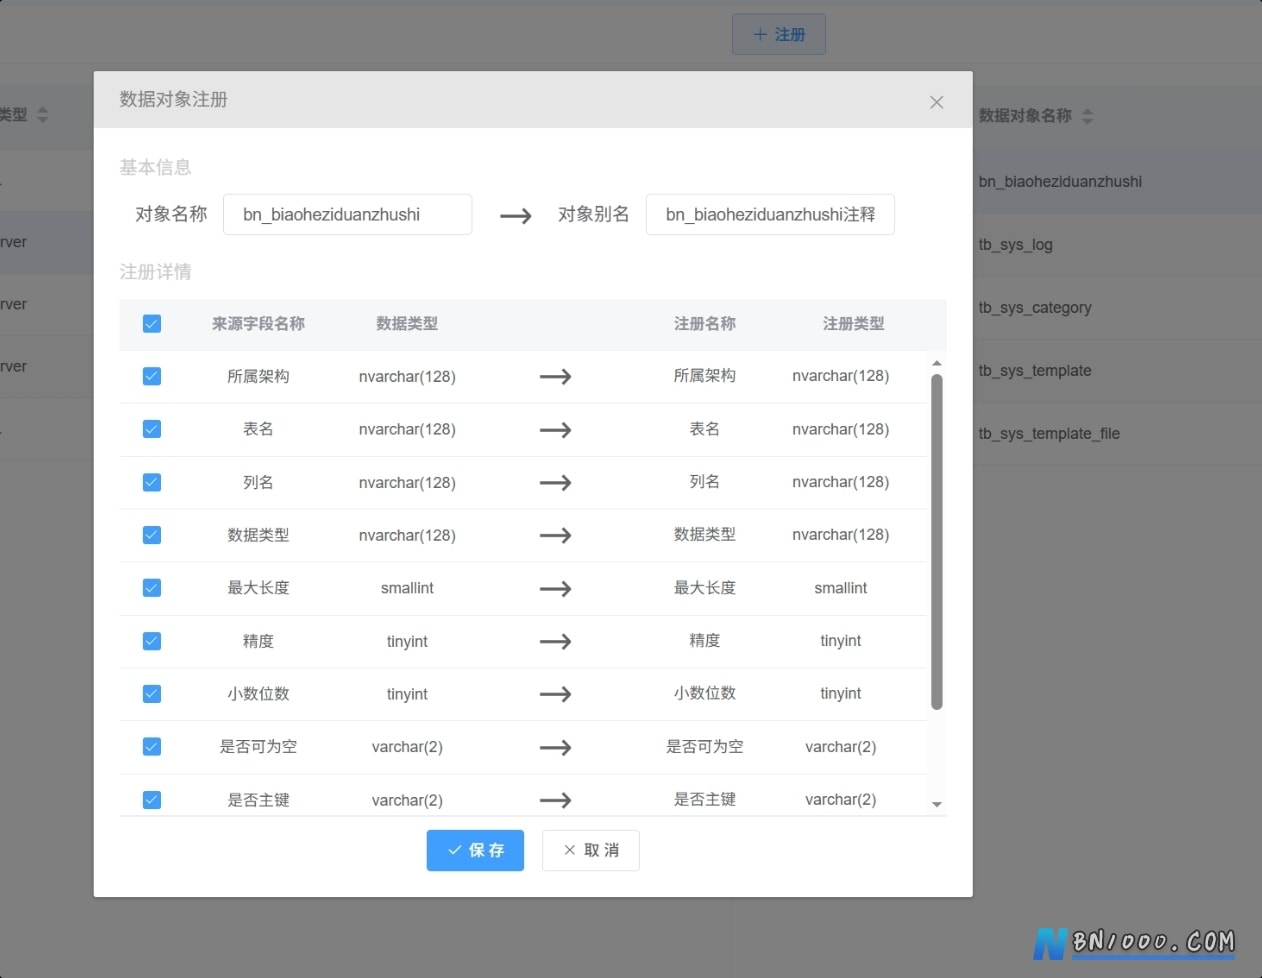The width and height of the screenshot is (1262, 978).
Task: Click the scroll-down arrow of field list
Action: tap(937, 804)
